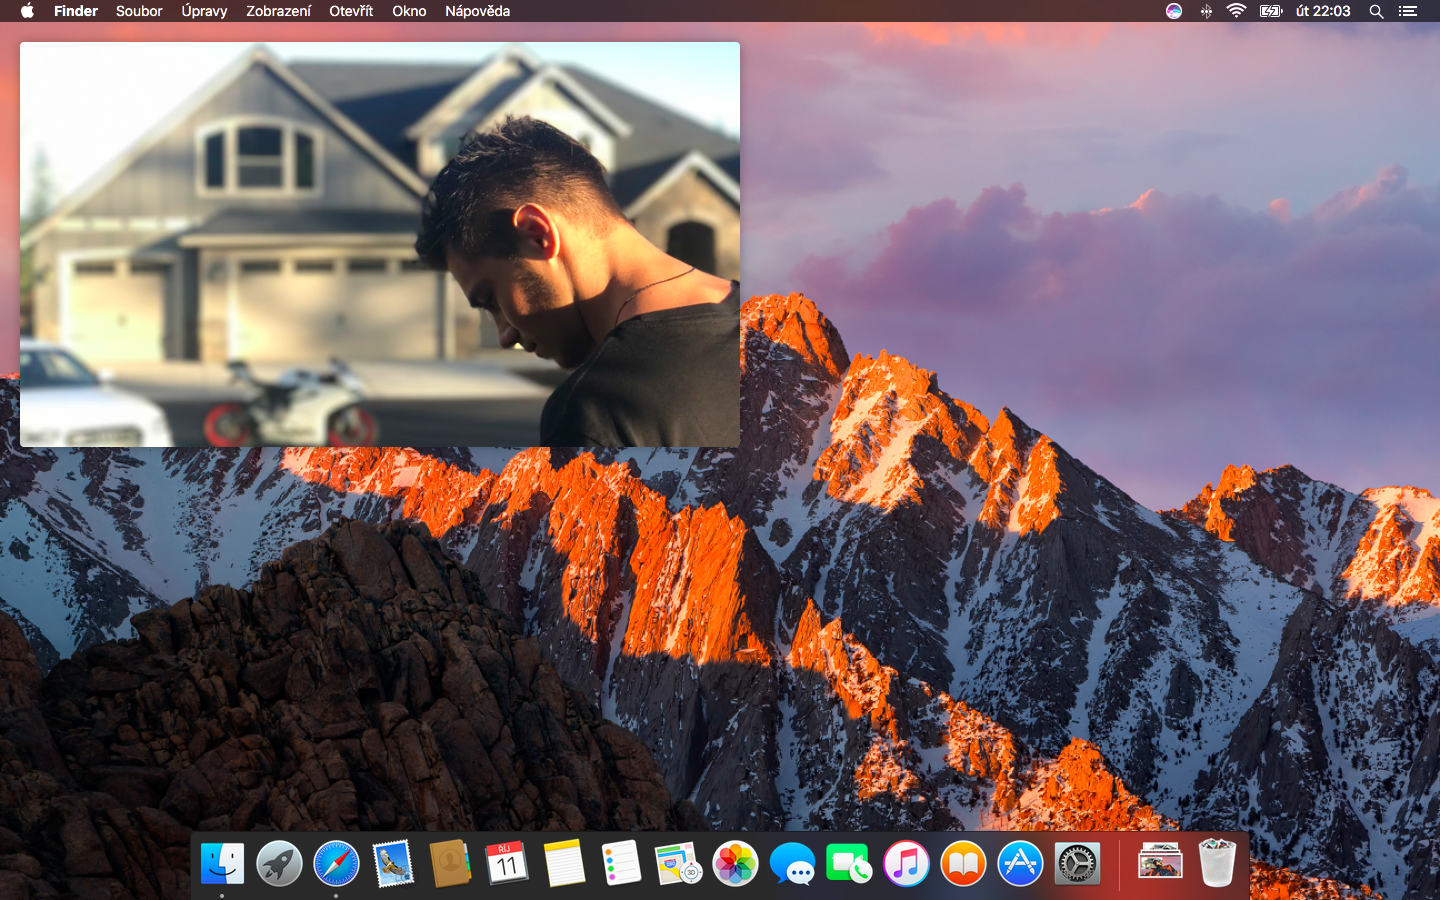Open Spotlight search
Viewport: 1440px width, 900px height.
point(1376,11)
